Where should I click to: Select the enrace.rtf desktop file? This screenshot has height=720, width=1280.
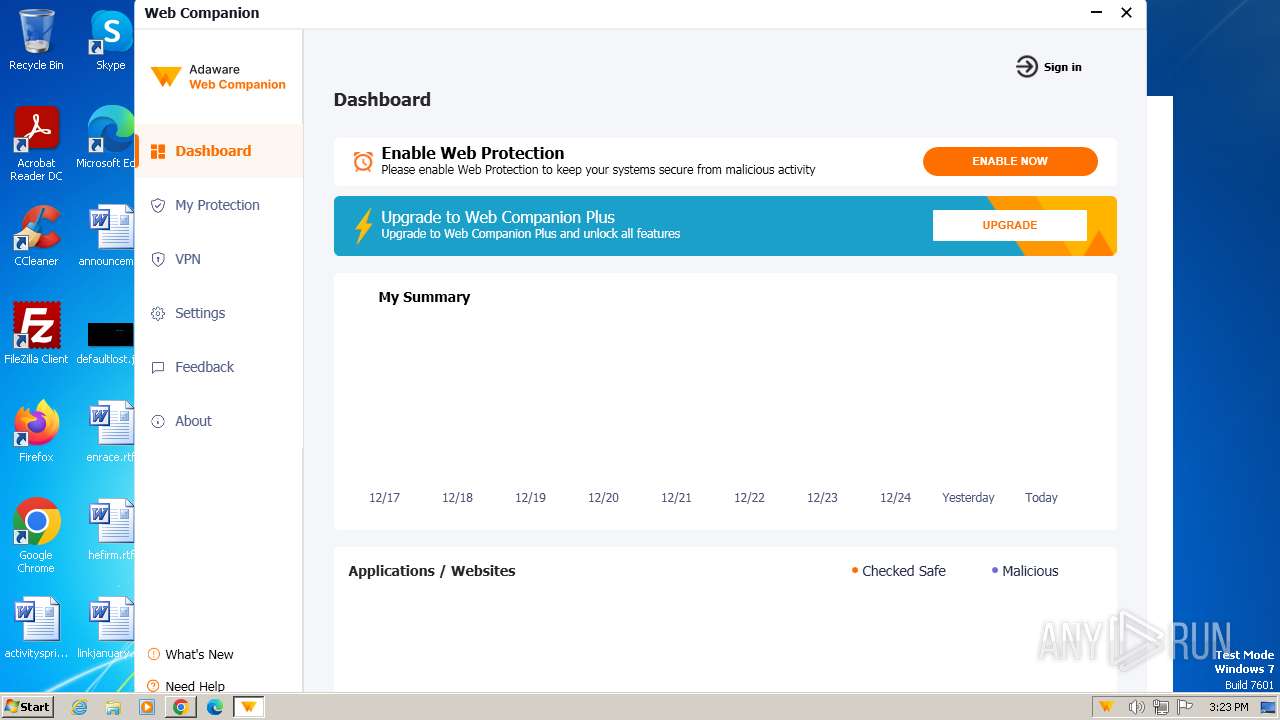click(x=110, y=432)
